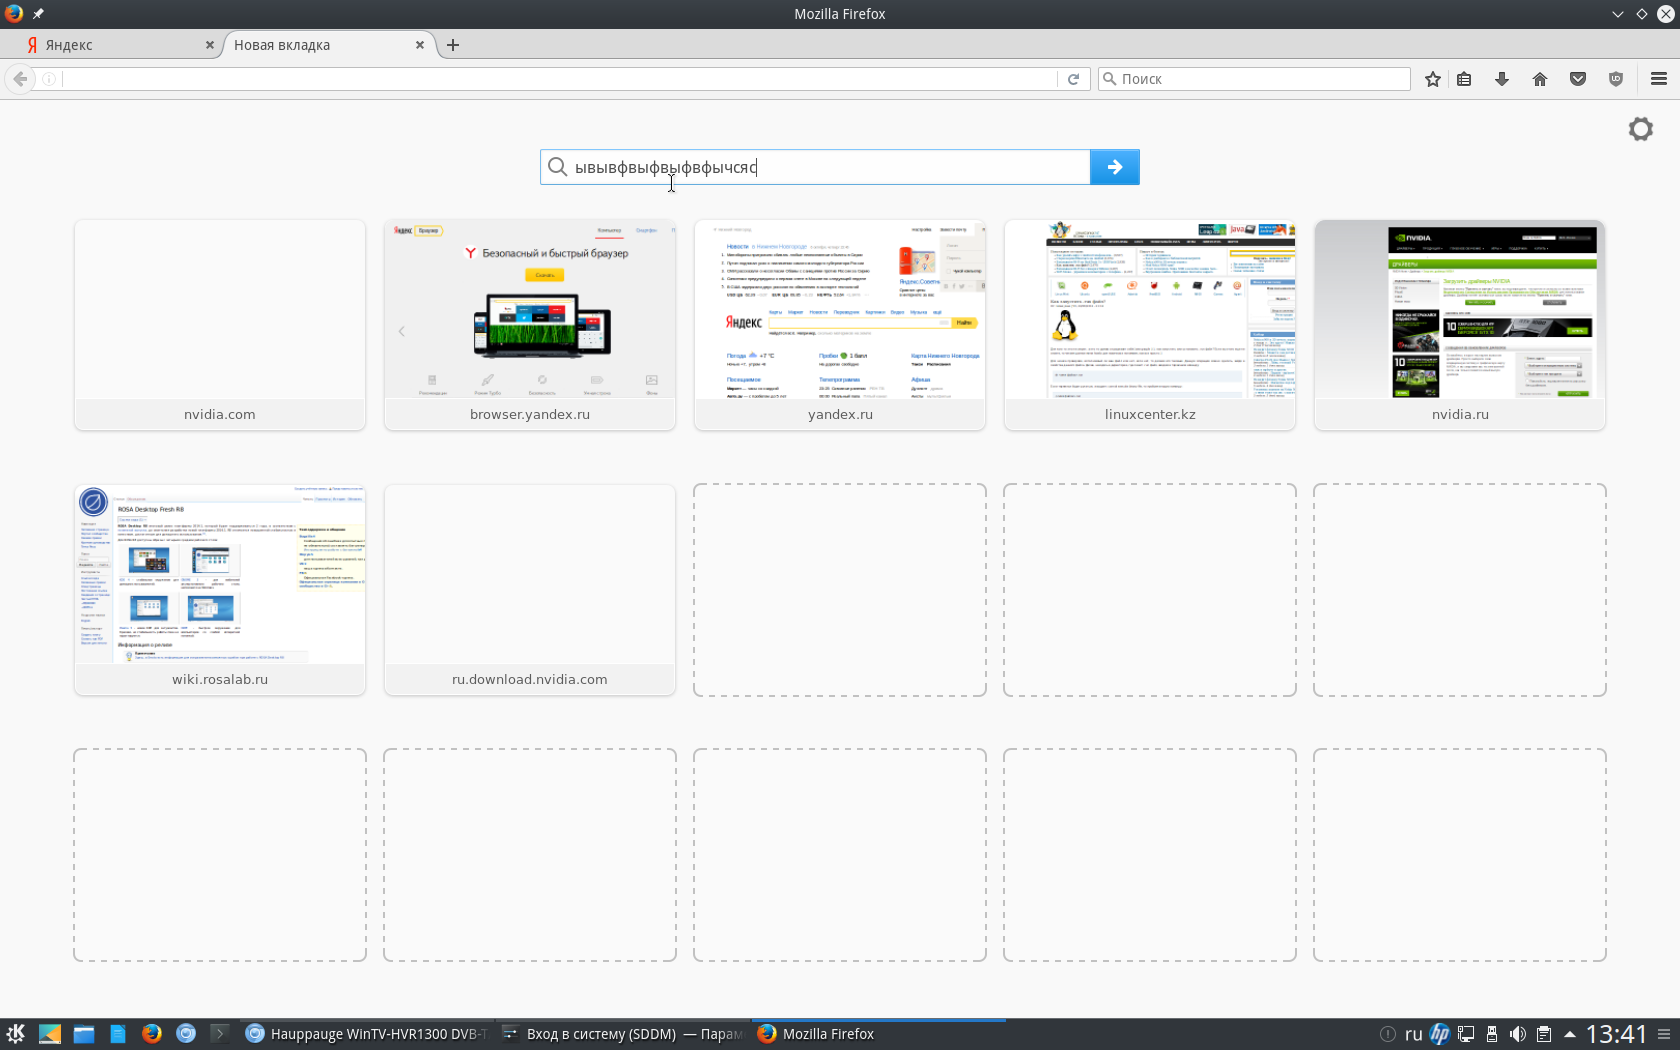Reload the page with the refresh icon
The height and width of the screenshot is (1050, 1680).
[x=1073, y=79]
